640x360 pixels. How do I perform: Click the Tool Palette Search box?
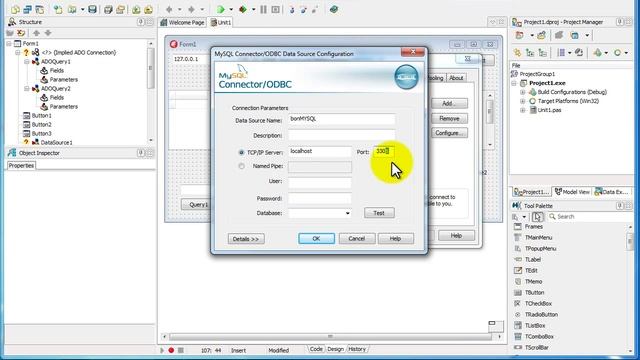[589, 217]
